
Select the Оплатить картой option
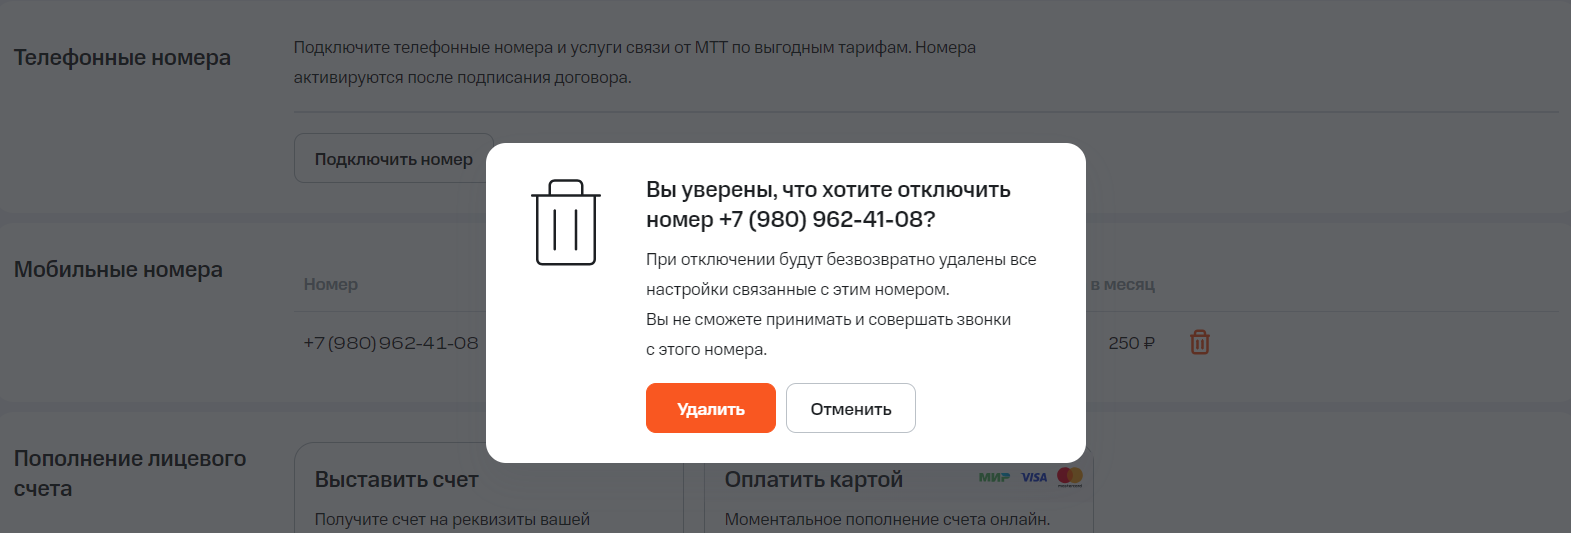pos(813,480)
